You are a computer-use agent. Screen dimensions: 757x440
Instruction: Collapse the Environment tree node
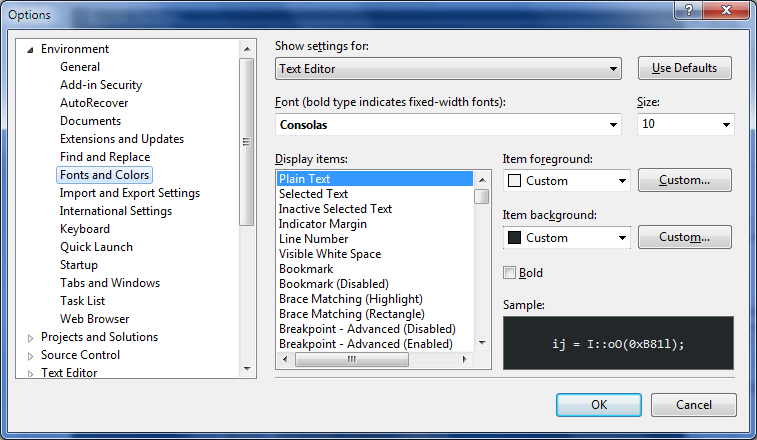[x=30, y=49]
